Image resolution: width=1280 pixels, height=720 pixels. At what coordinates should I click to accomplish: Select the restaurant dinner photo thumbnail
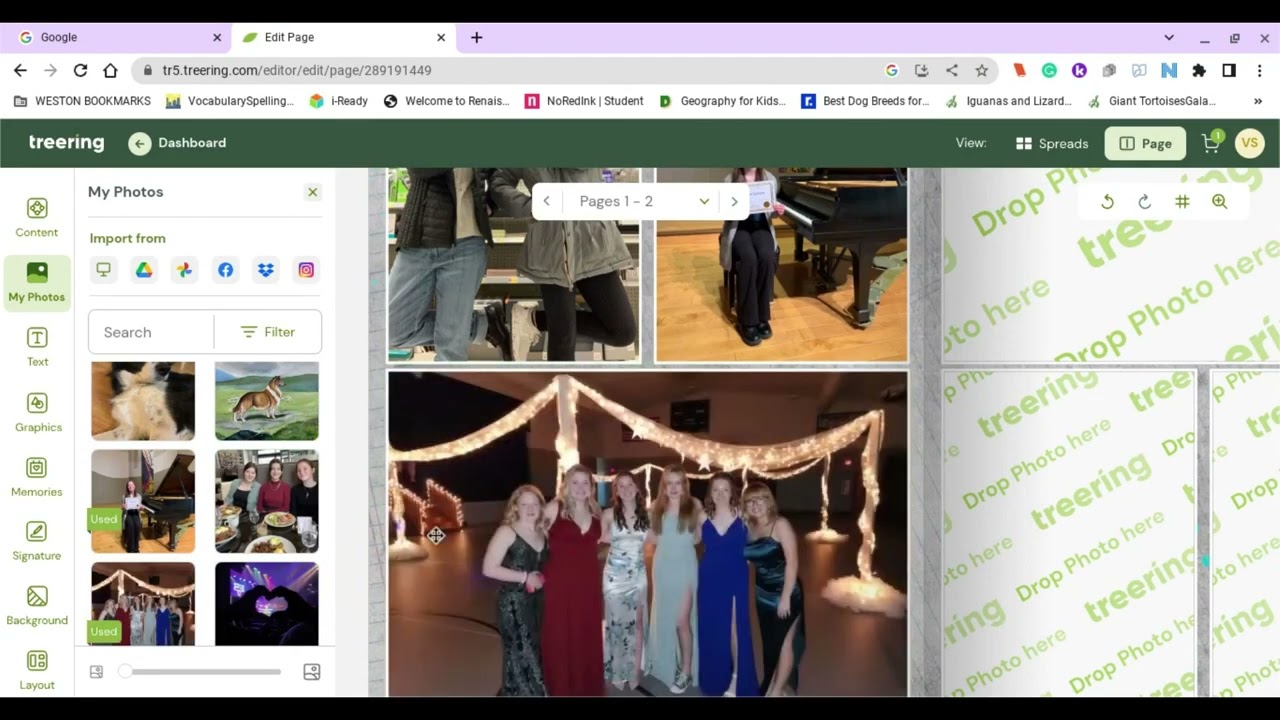click(267, 501)
